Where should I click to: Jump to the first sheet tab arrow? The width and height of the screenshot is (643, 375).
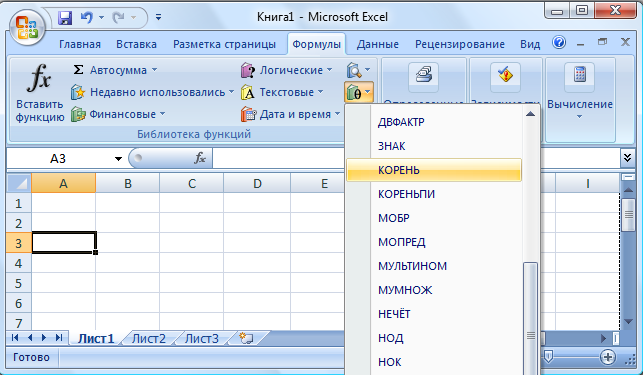click(x=15, y=338)
